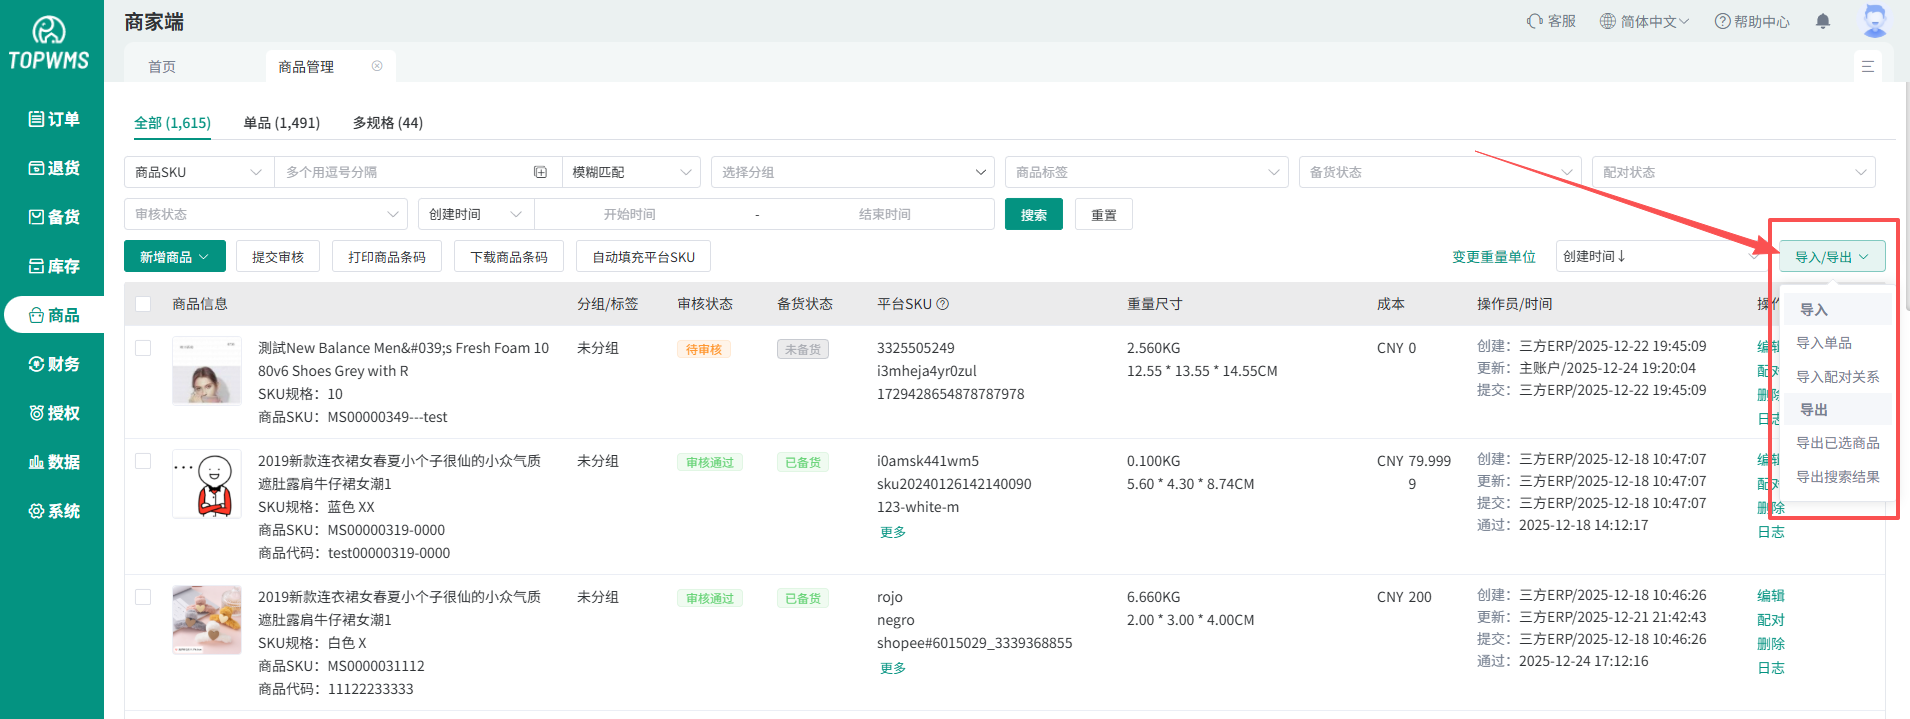
Task: Click the help icon beside 平台SKU header
Action: (942, 304)
